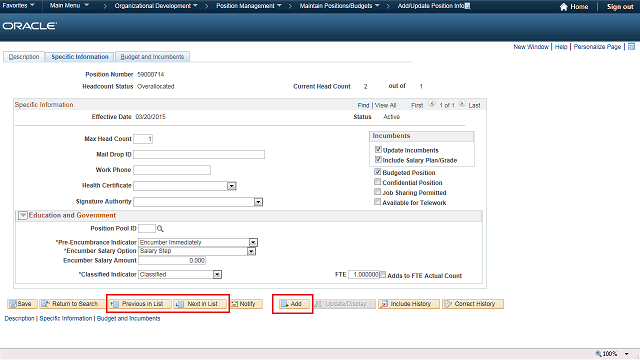Click Mail Drop ID field

tap(199, 154)
